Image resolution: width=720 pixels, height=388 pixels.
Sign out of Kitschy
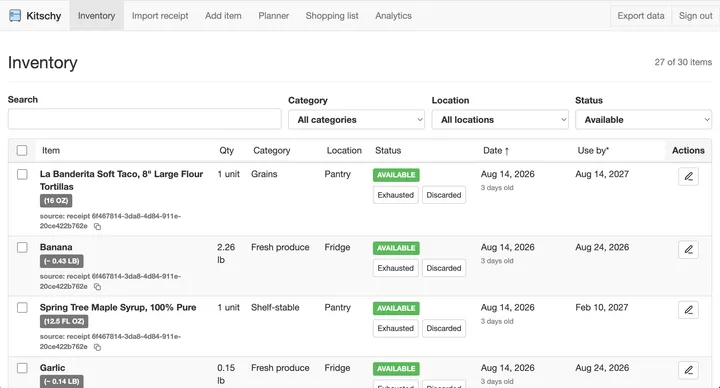(x=696, y=16)
